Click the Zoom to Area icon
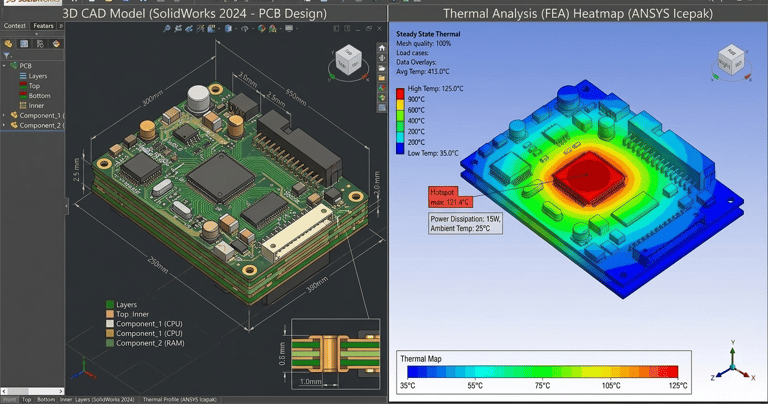The height and width of the screenshot is (404, 768). click(178, 29)
